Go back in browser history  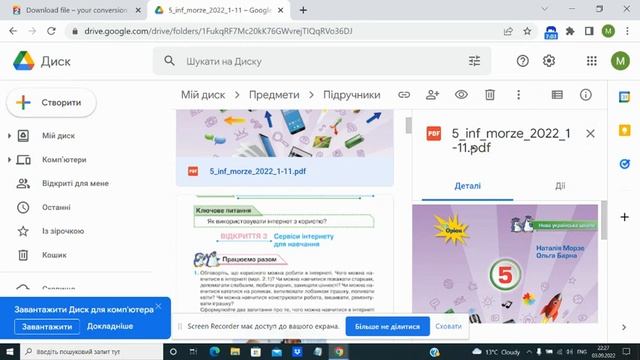[13, 31]
